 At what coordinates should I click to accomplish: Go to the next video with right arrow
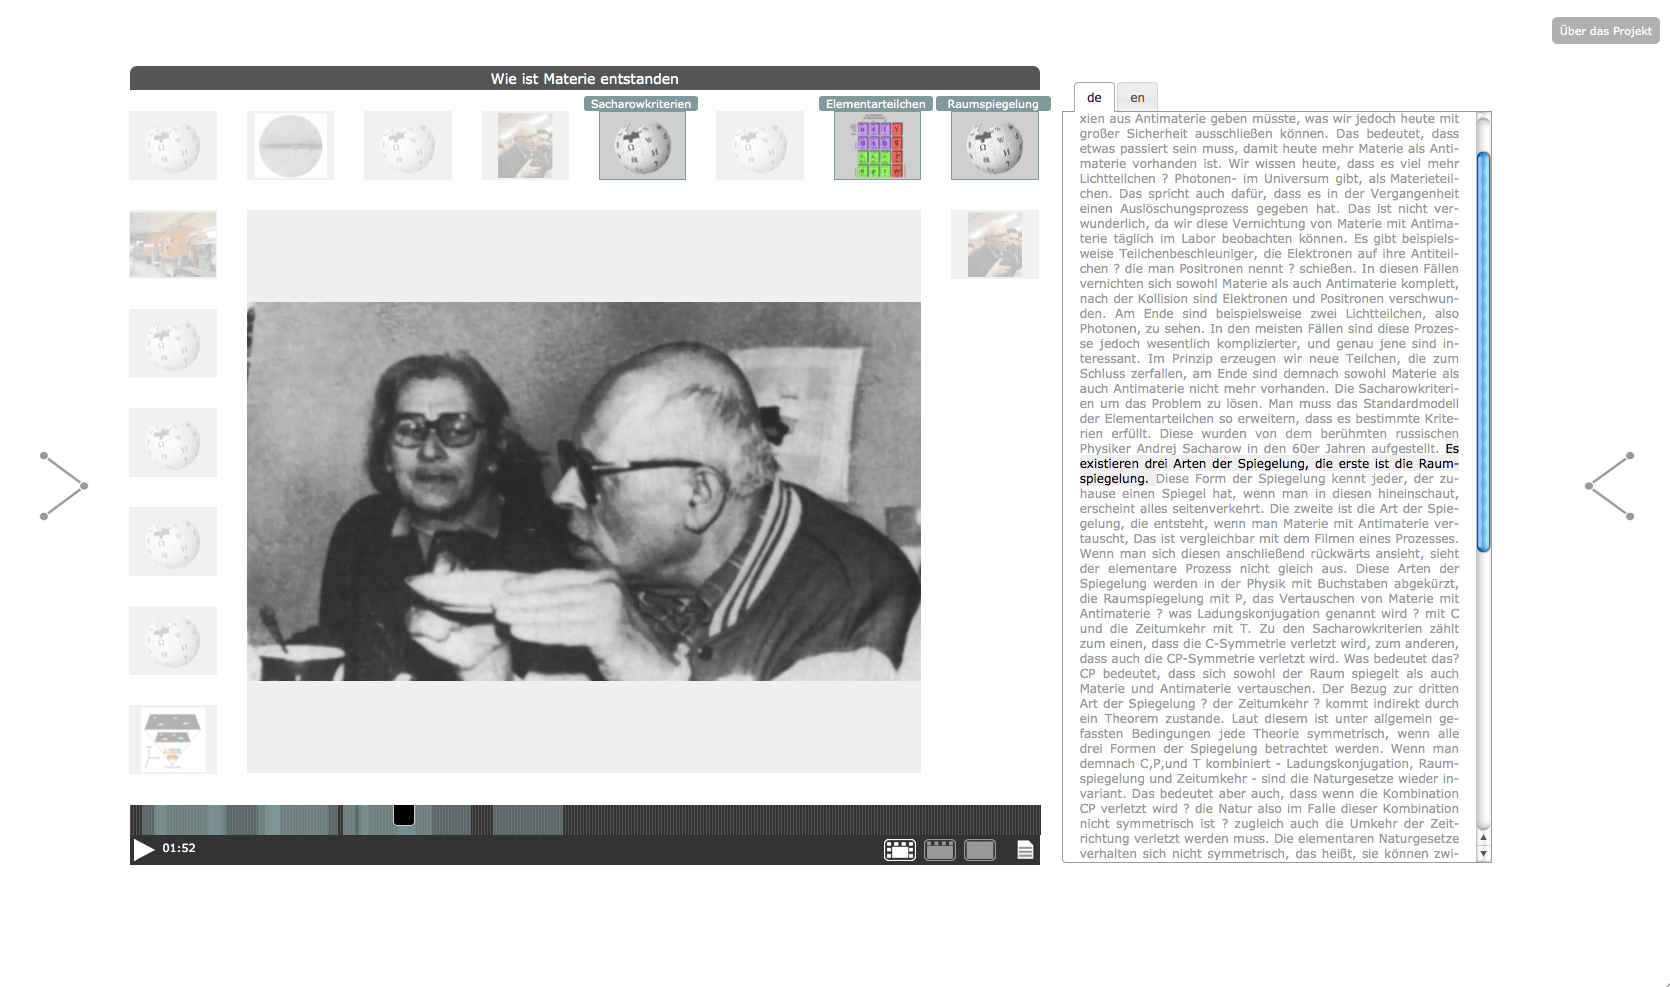(1609, 486)
